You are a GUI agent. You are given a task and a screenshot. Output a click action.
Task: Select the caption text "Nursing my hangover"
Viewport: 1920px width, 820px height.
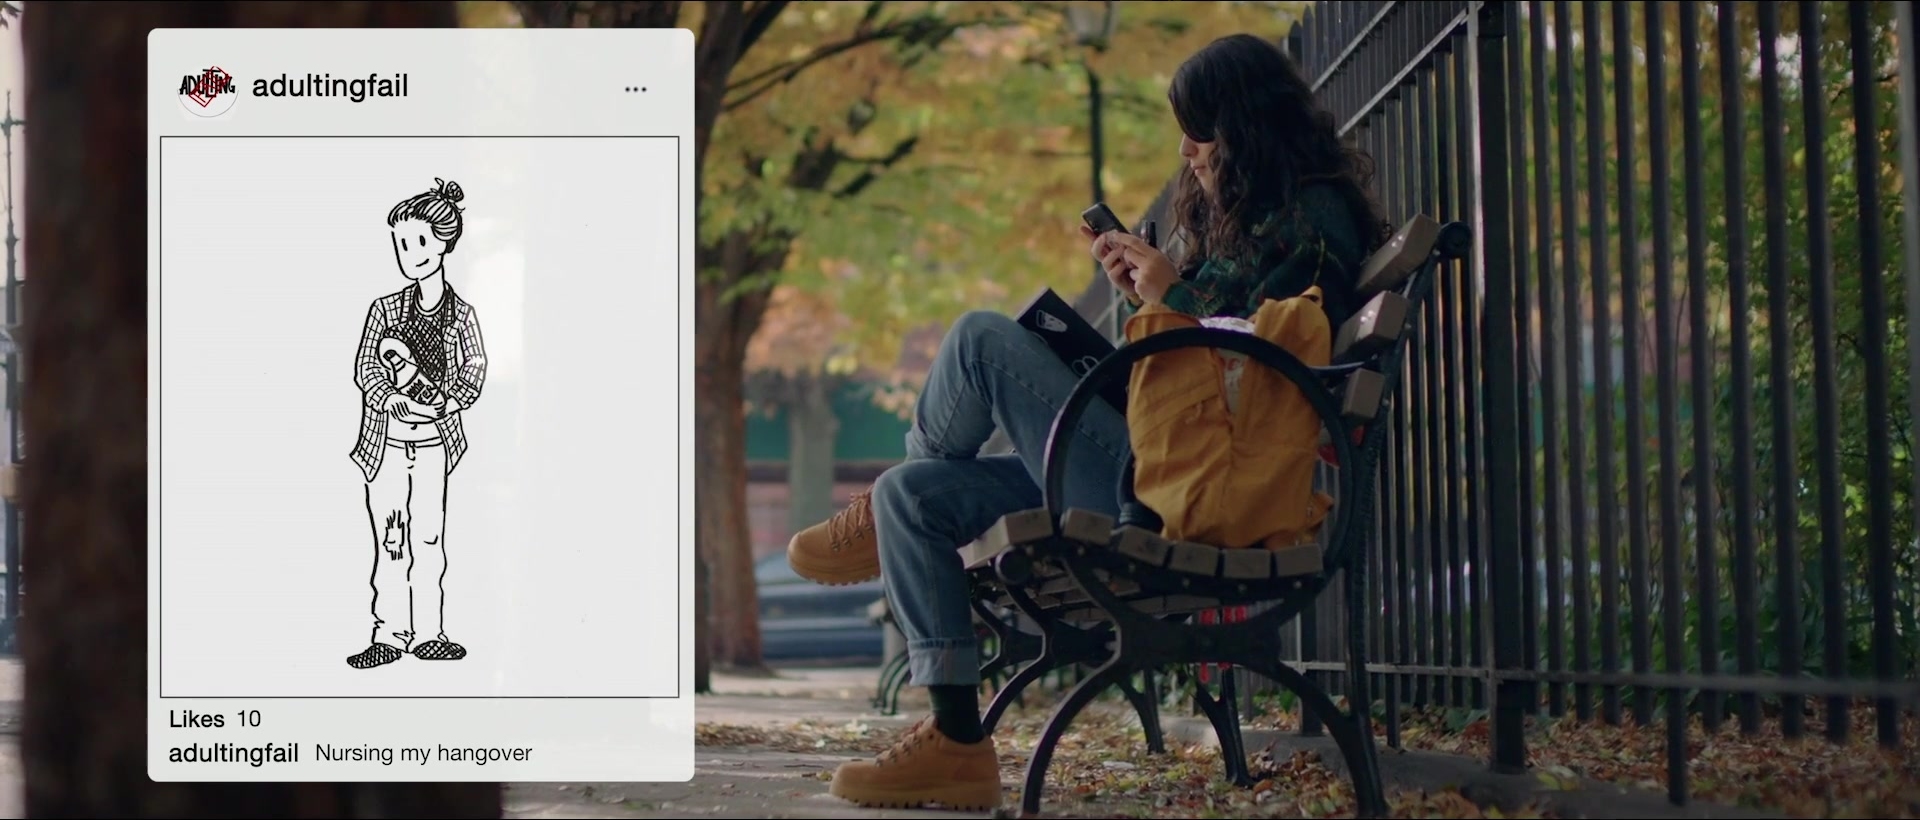(x=423, y=753)
